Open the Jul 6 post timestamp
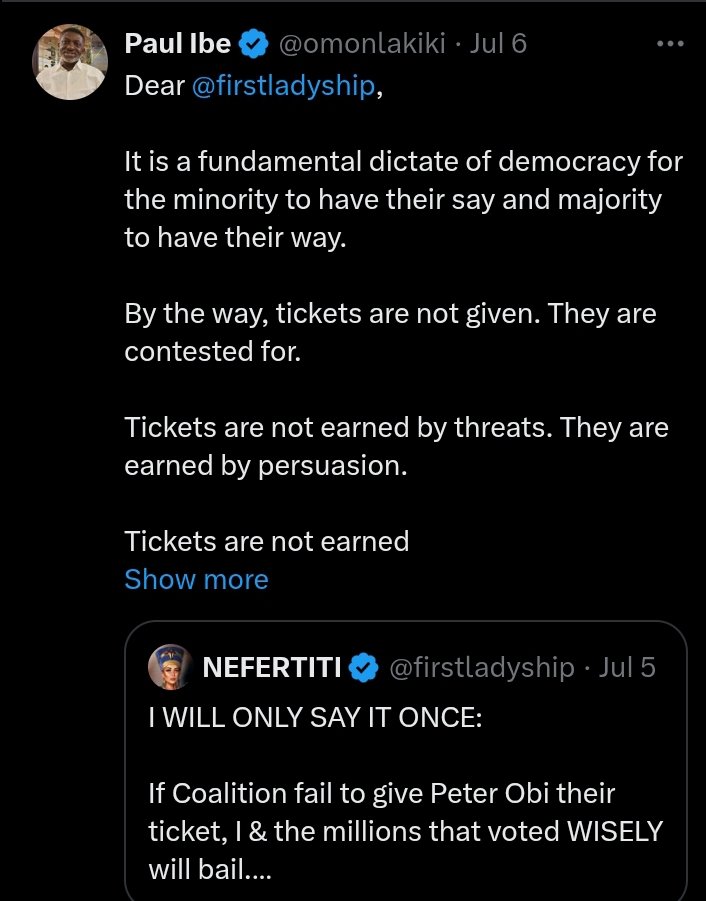Viewport: 706px width, 901px height. (x=498, y=44)
